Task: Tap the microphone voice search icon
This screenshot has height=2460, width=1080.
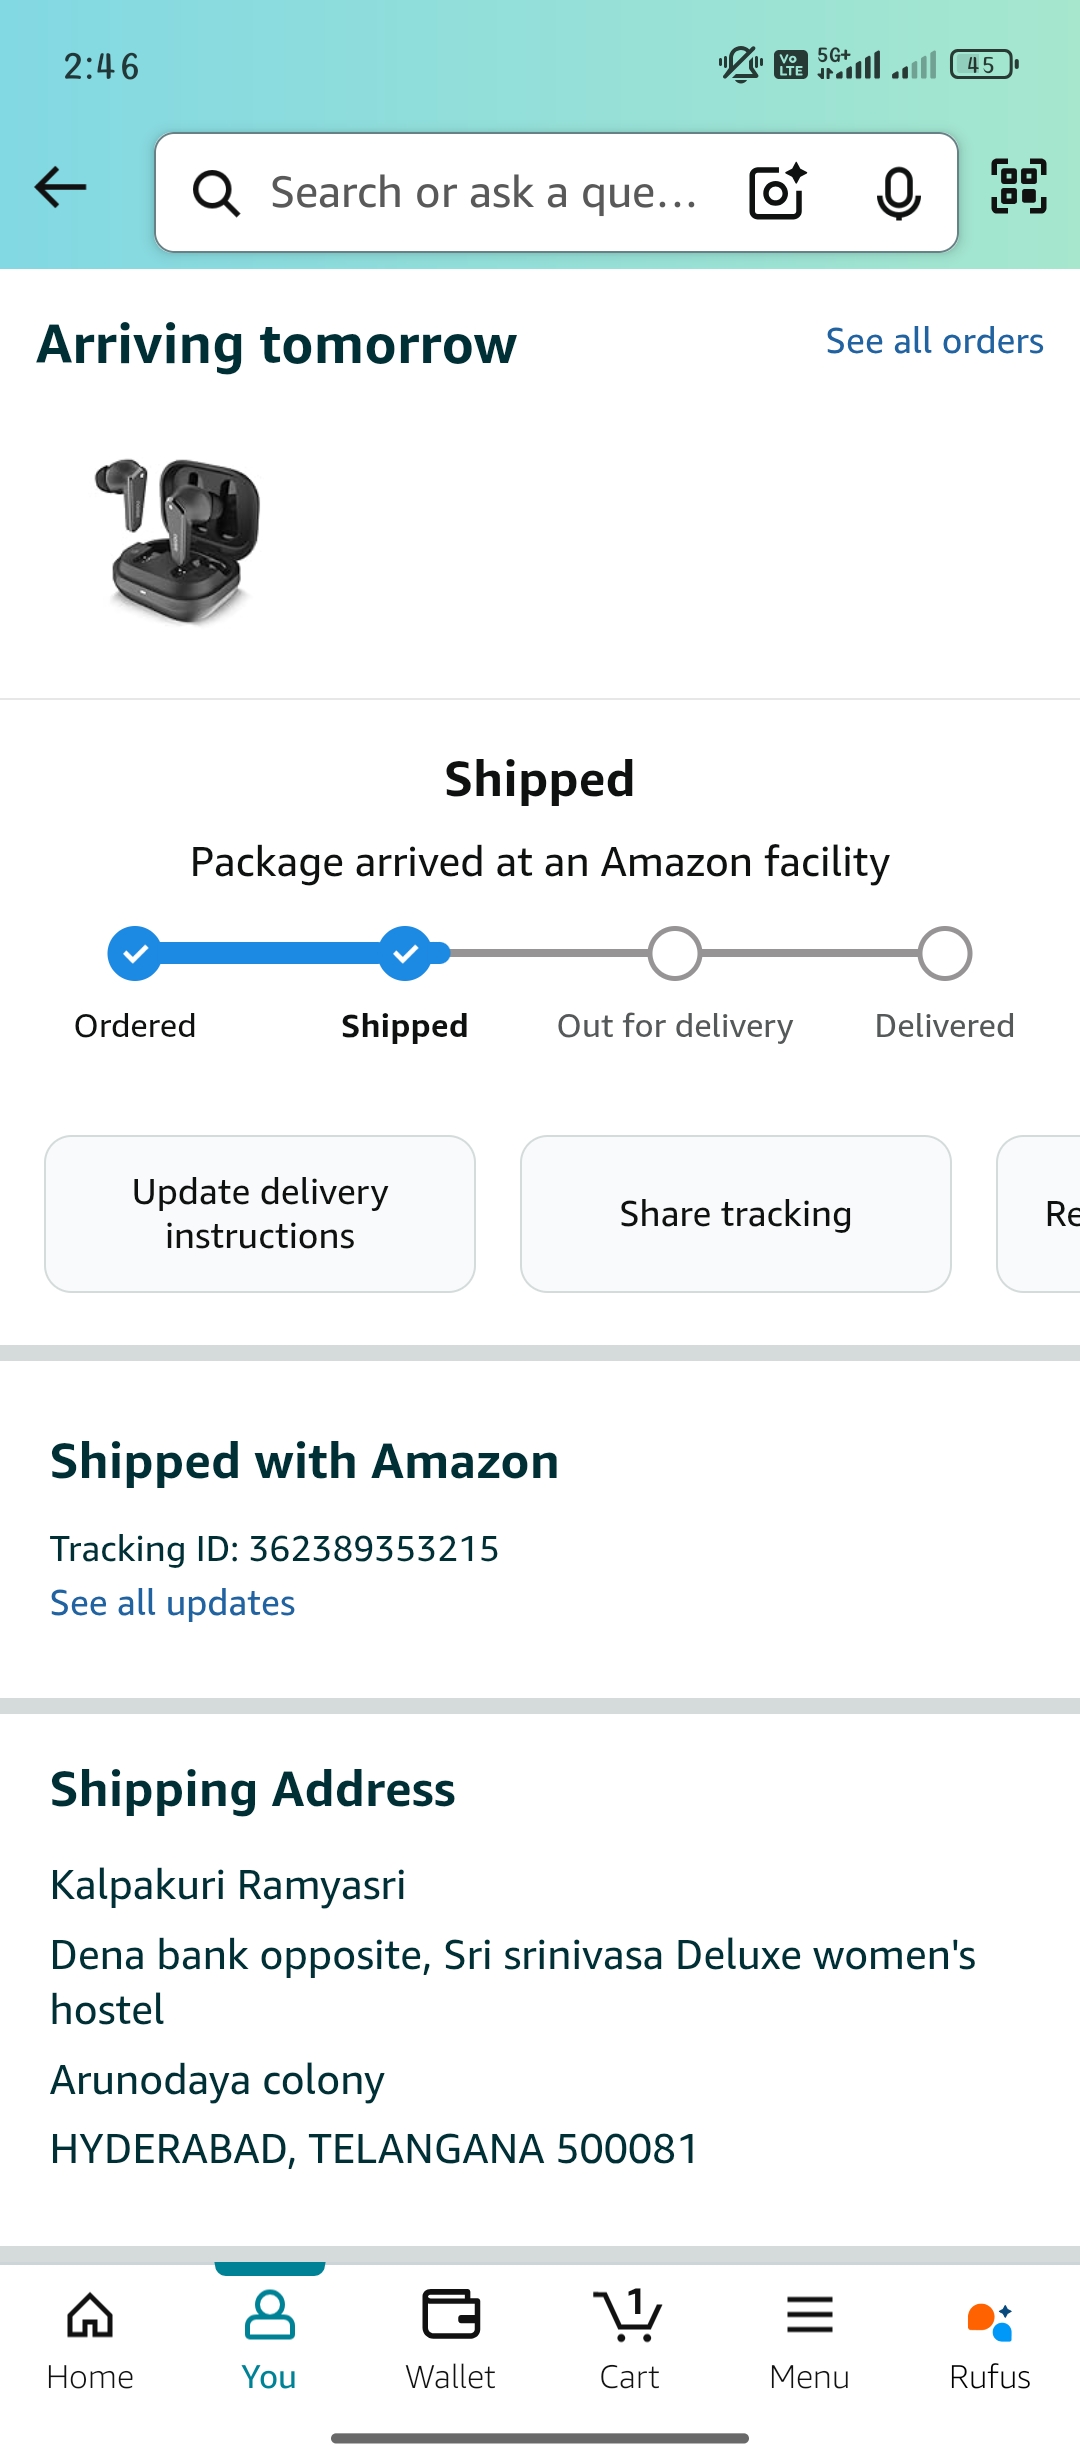Action: (898, 192)
